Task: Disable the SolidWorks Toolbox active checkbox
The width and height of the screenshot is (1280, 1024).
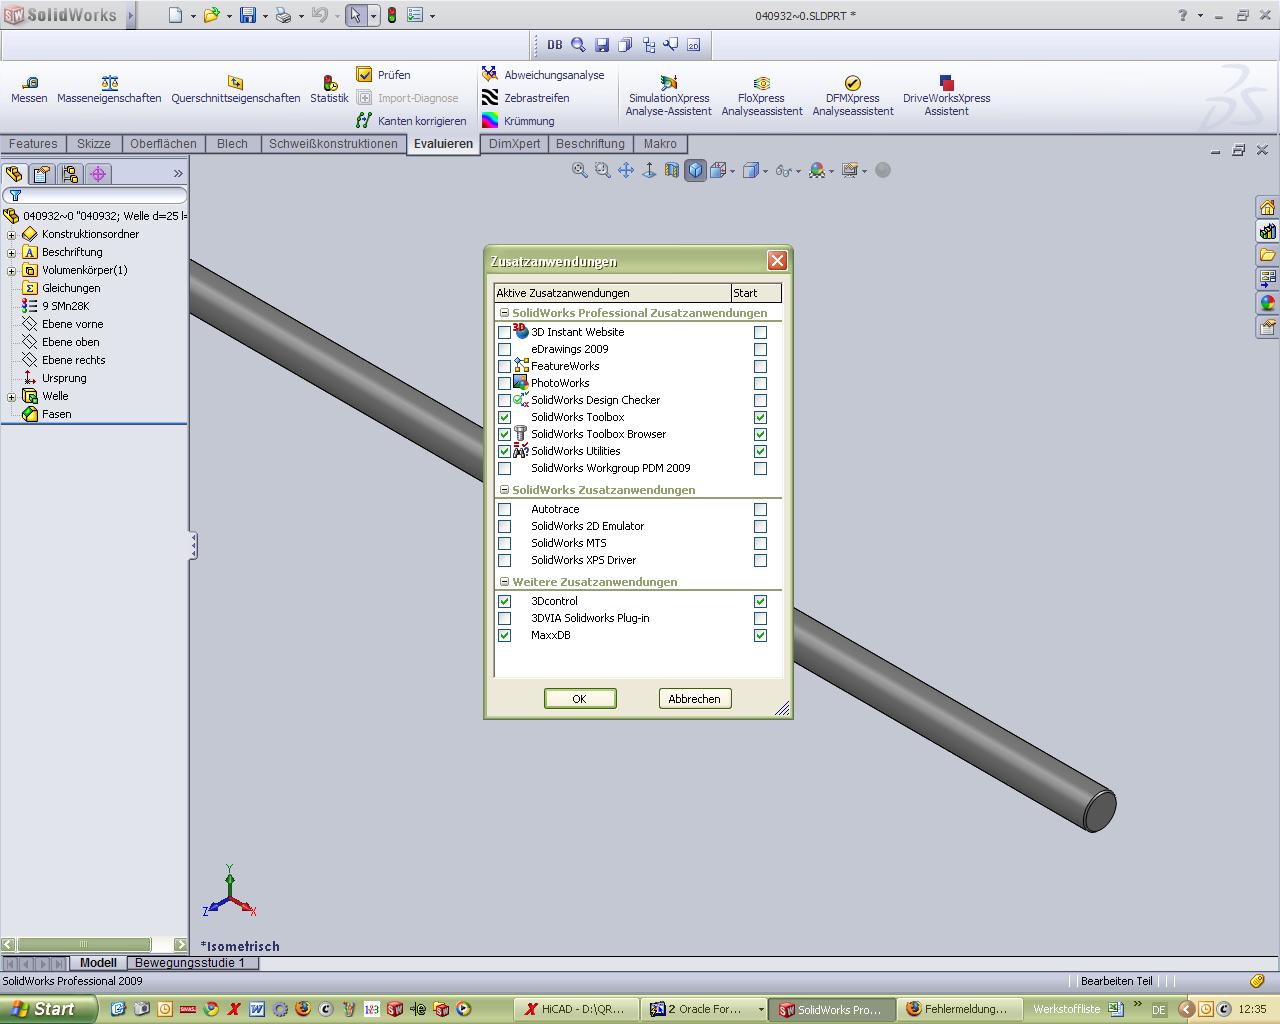Action: (504, 418)
